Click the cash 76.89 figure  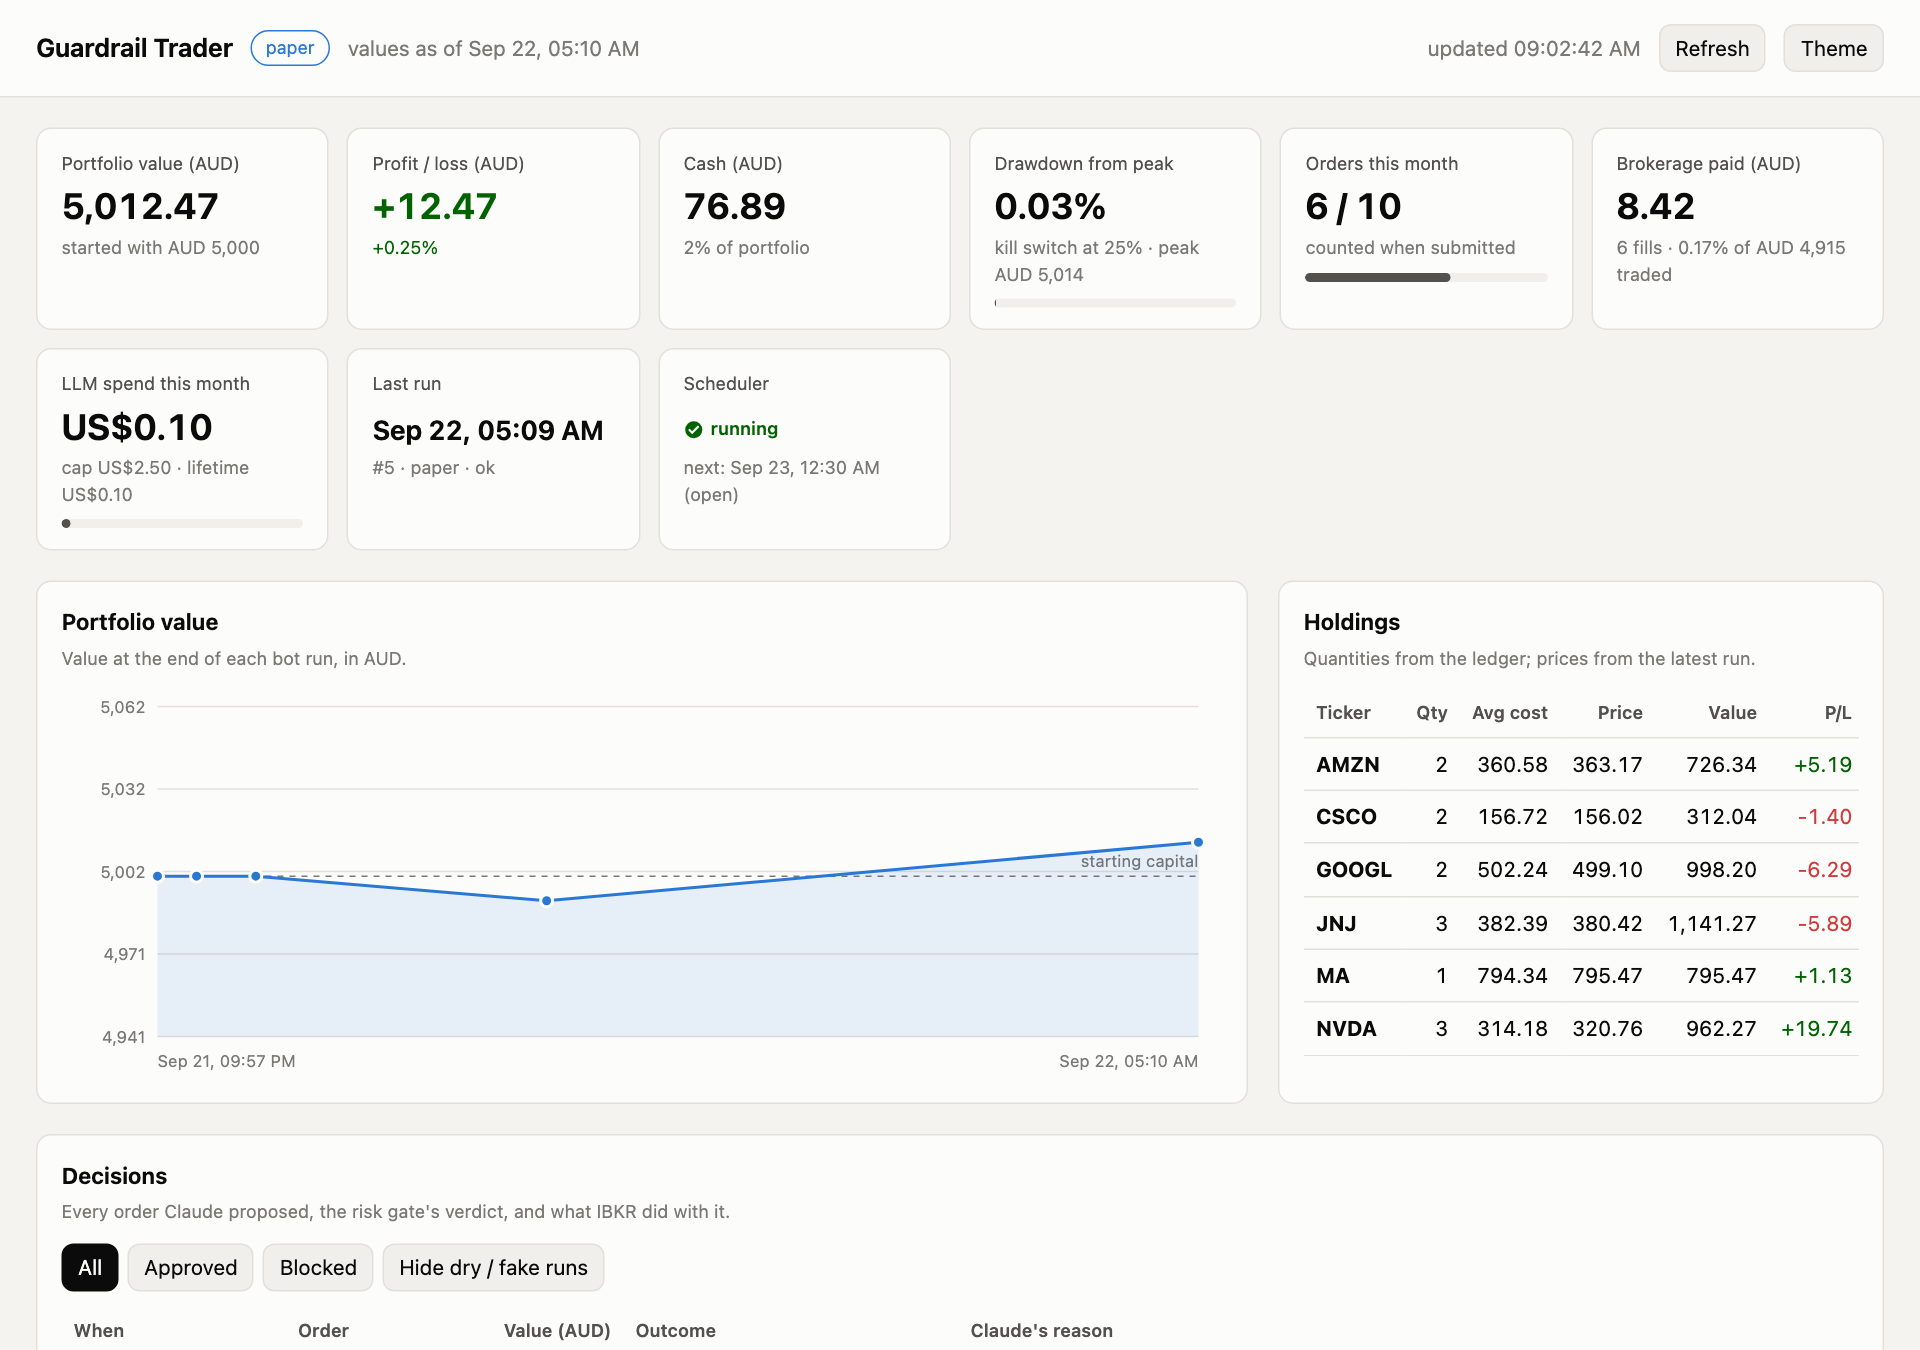(x=734, y=207)
